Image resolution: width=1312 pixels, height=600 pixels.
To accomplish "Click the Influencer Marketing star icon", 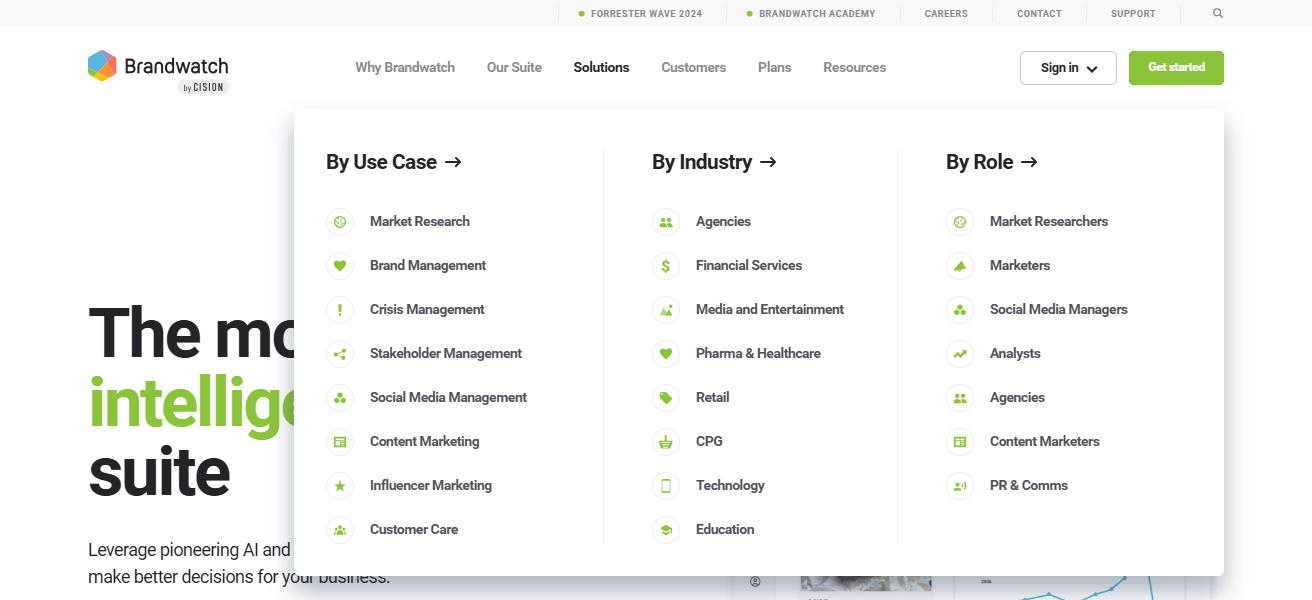I will pos(340,486).
